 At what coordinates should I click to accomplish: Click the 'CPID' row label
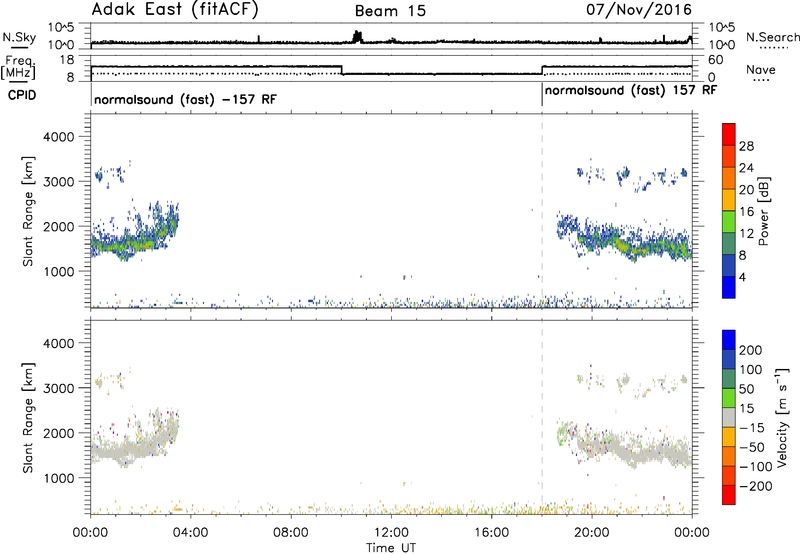[22, 95]
